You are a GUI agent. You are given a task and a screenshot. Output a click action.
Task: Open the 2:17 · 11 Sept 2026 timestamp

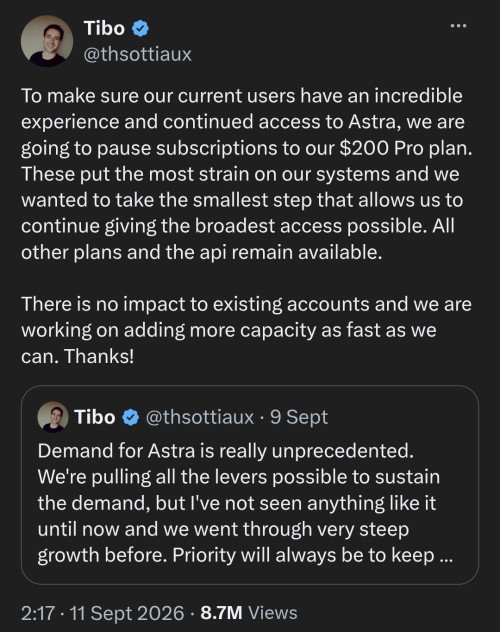click(x=103, y=613)
